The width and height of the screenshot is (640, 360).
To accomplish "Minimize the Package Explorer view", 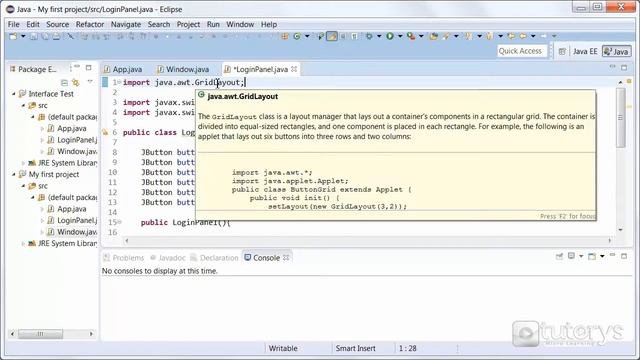I will (77, 67).
